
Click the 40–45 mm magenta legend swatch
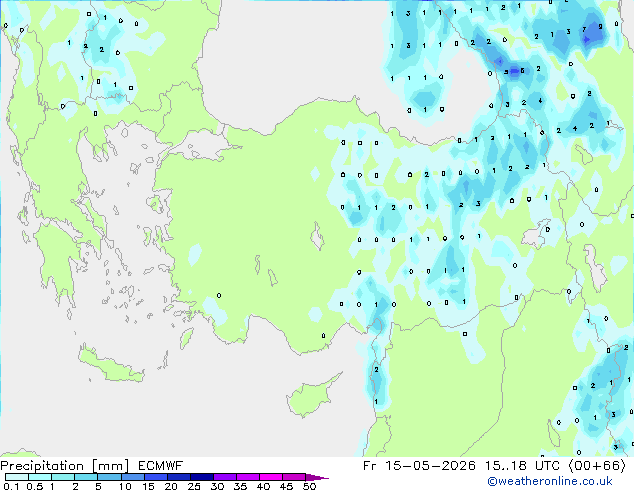[271, 477]
